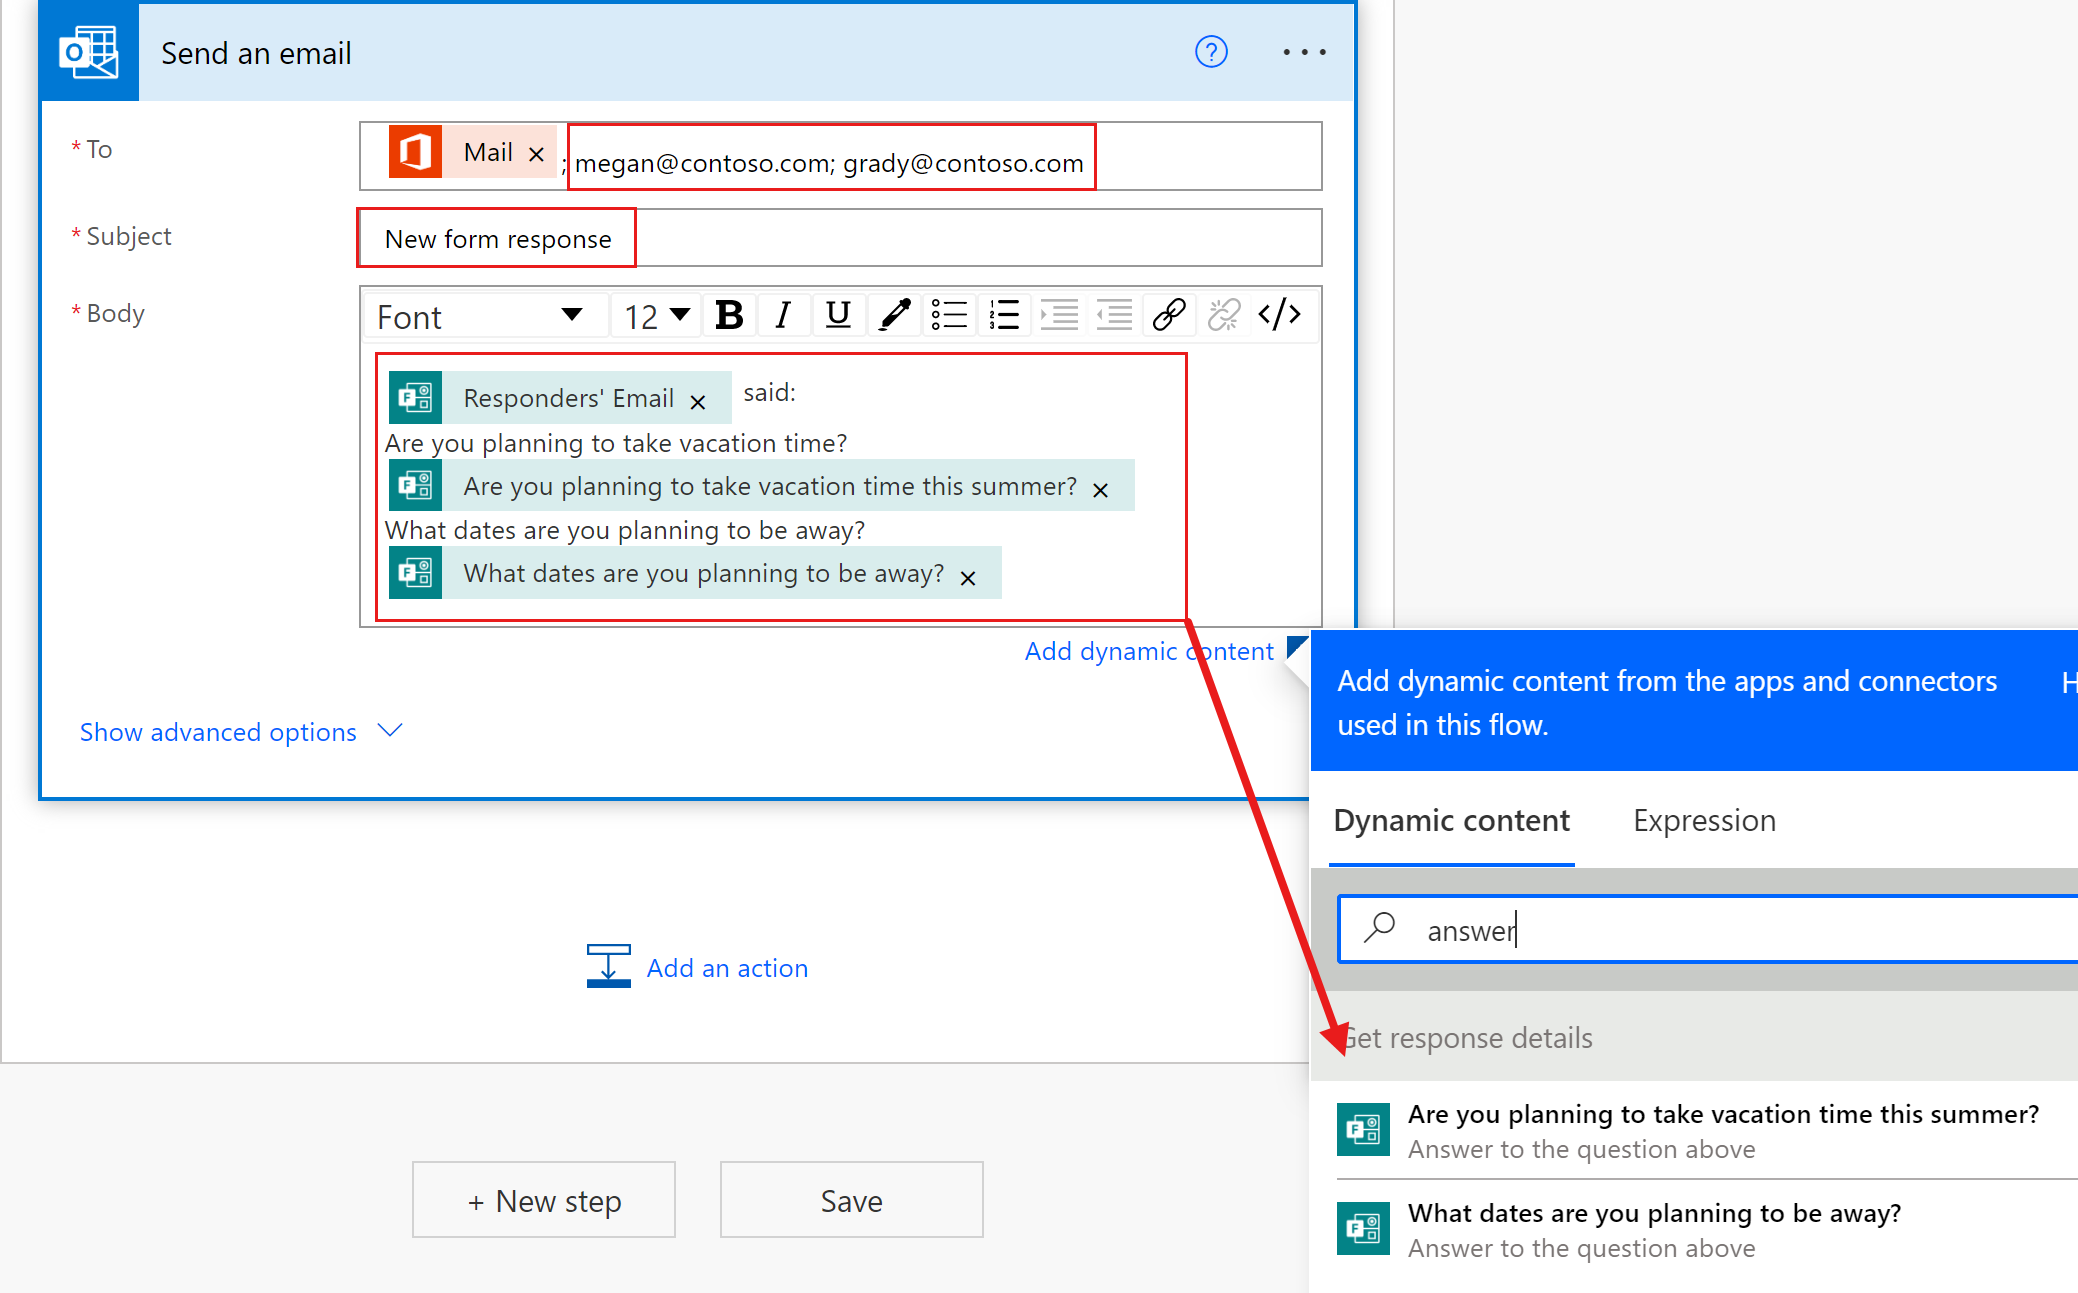Click the italic formatting icon in toolbar
Viewport: 2078px width, 1293px height.
pyautogui.click(x=779, y=314)
